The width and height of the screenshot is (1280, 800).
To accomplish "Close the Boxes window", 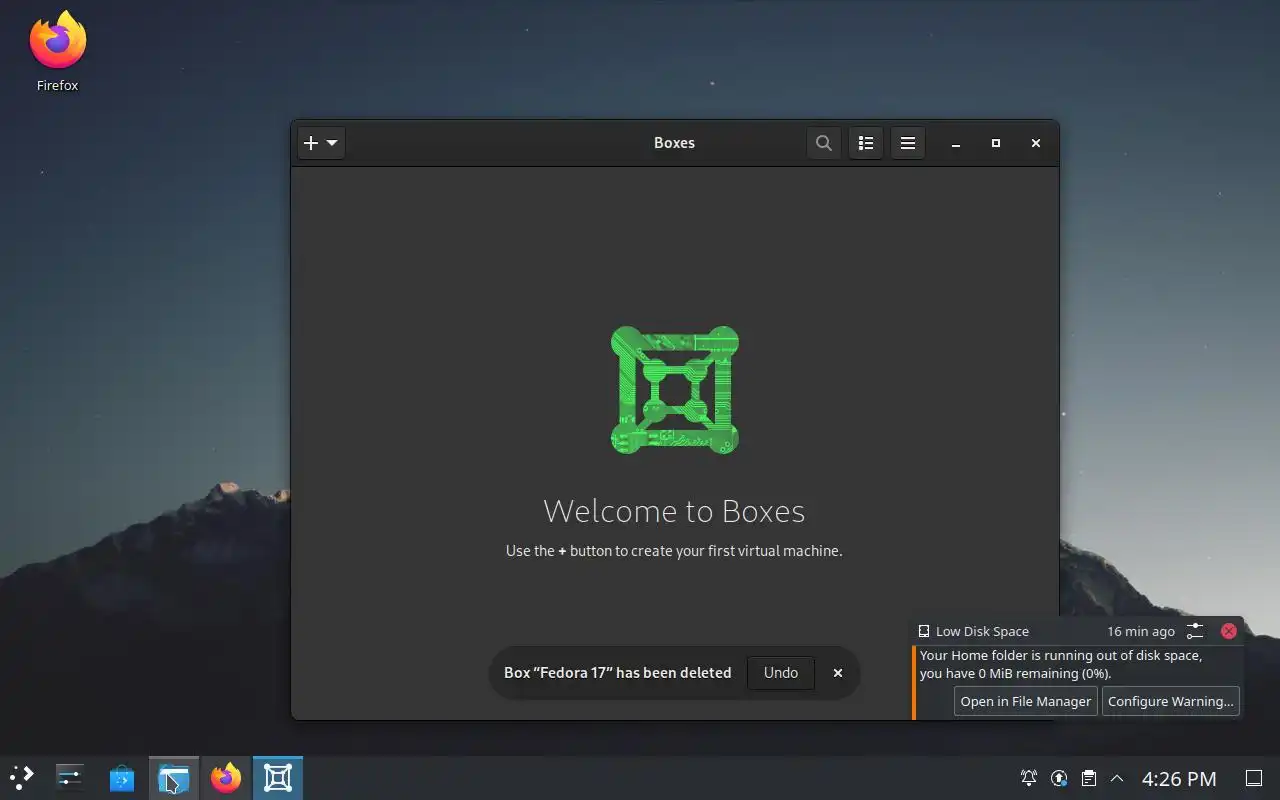I will [x=1036, y=143].
